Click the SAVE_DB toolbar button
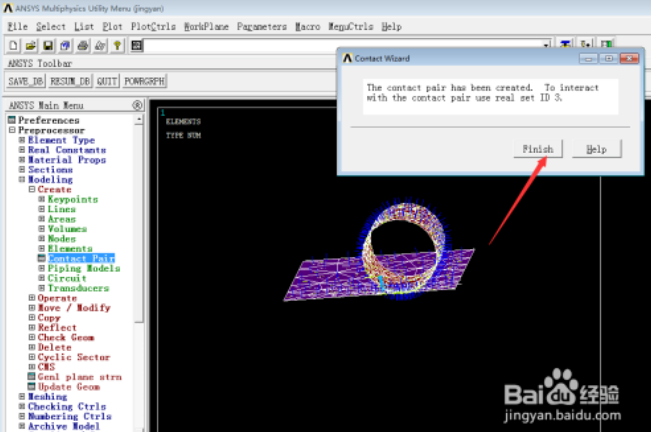651x432 pixels. (26, 81)
